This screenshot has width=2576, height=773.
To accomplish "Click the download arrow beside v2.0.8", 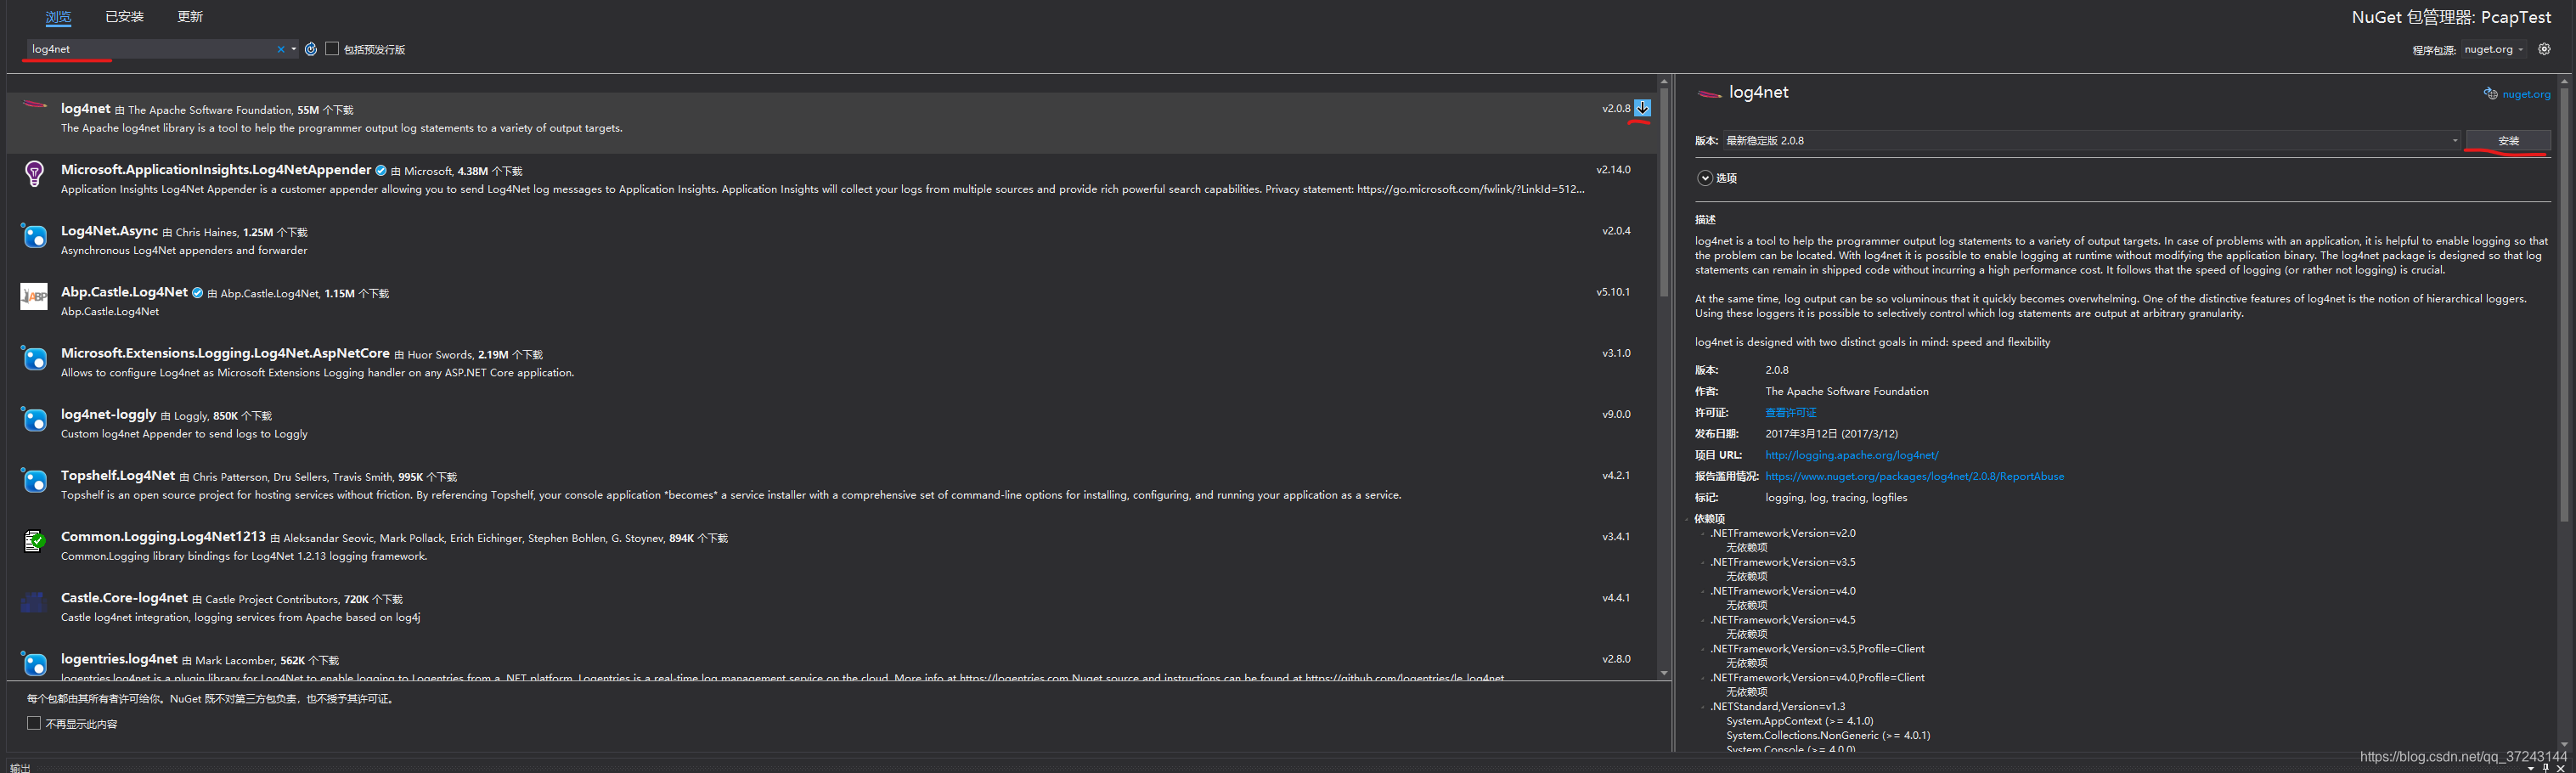I will coord(1642,108).
